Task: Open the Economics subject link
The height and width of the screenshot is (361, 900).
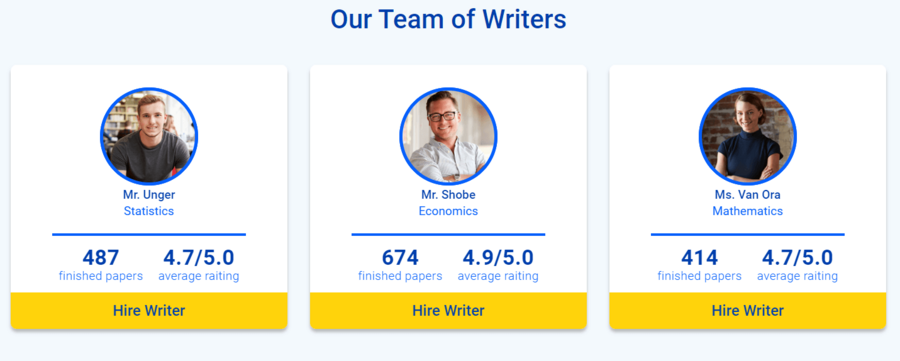Action: click(x=448, y=211)
